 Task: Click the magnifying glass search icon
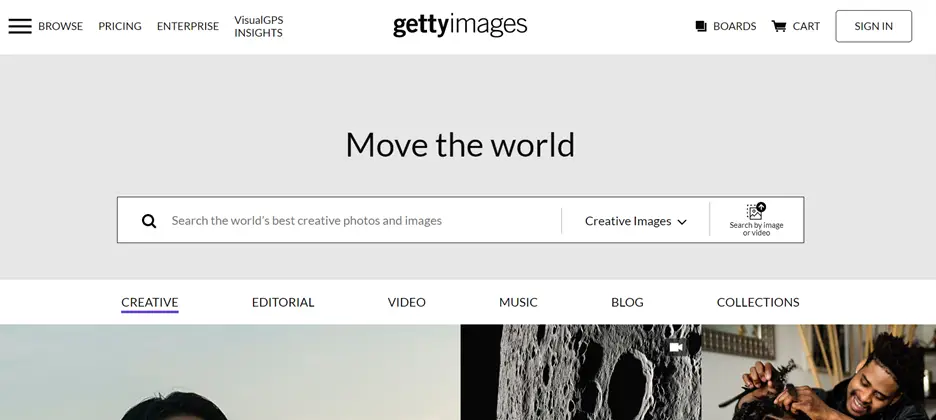tap(149, 221)
